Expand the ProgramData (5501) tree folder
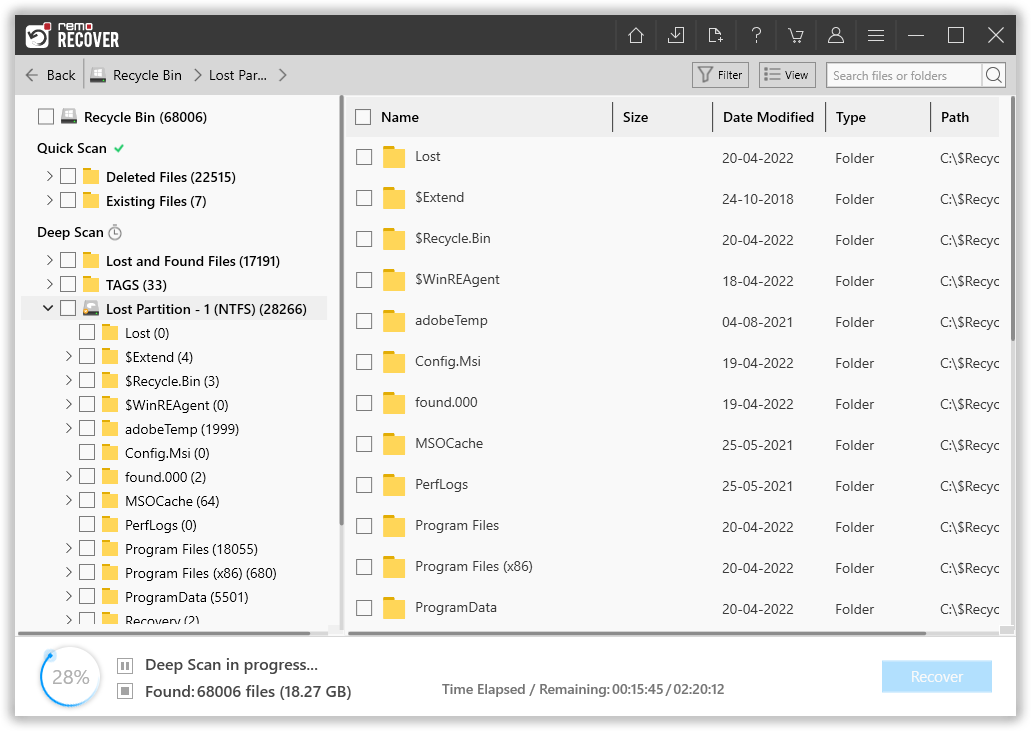Image resolution: width=1031 pixels, height=731 pixels. tap(68, 596)
